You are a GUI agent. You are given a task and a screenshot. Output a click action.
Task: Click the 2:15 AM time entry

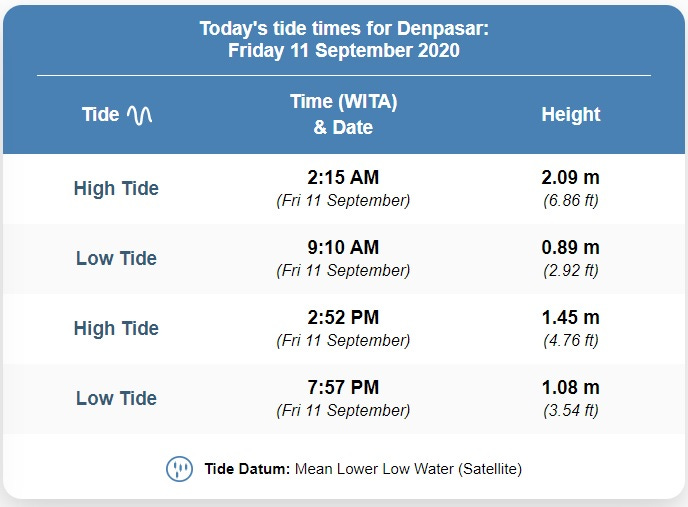[343, 177]
